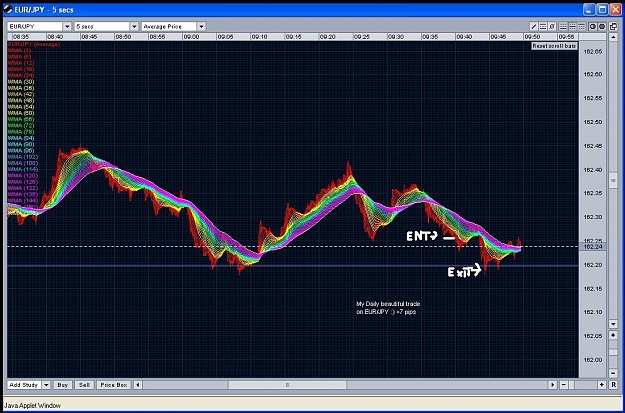Click the WMA (114) legend entry
The image size is (625, 413).
pyautogui.click(x=23, y=169)
